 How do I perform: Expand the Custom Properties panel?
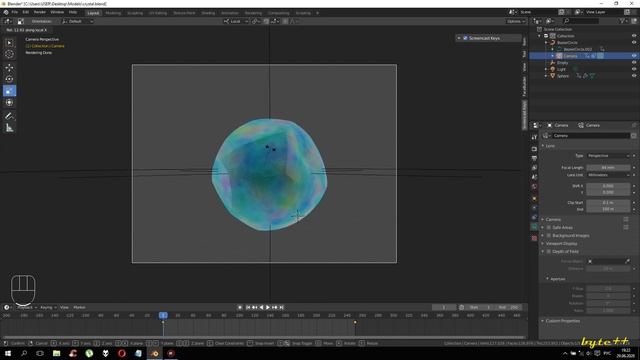click(561, 321)
